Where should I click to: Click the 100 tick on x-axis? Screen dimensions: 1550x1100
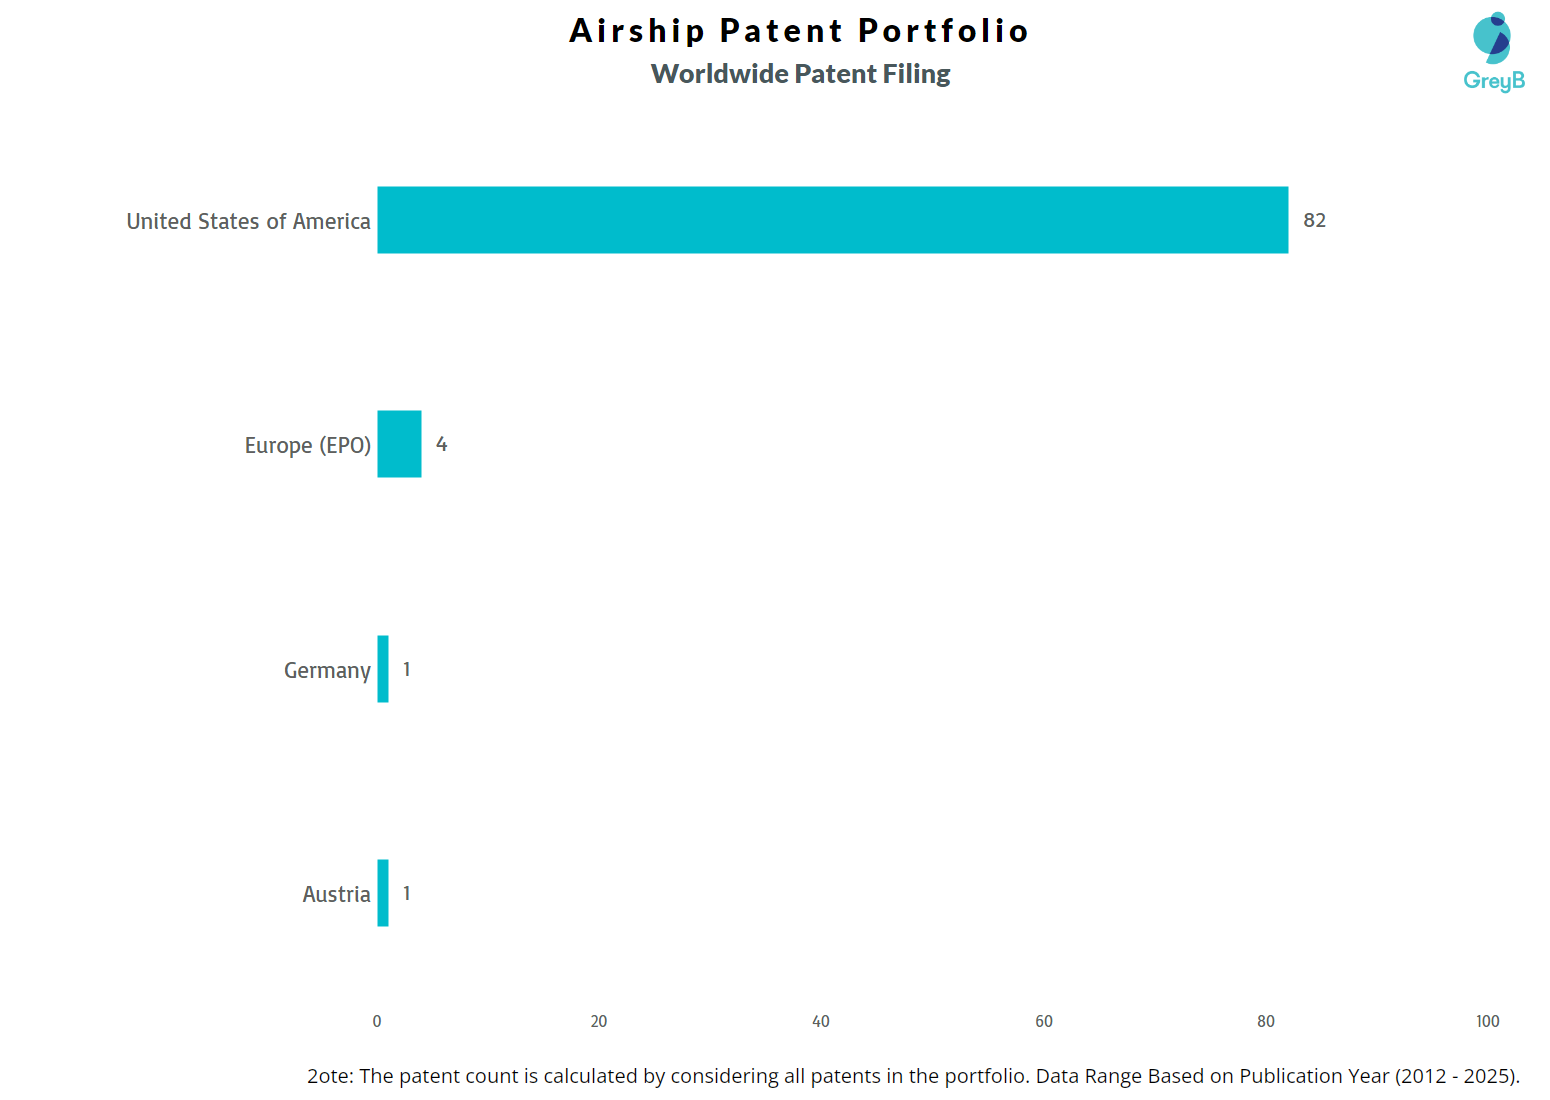[x=1487, y=1021]
